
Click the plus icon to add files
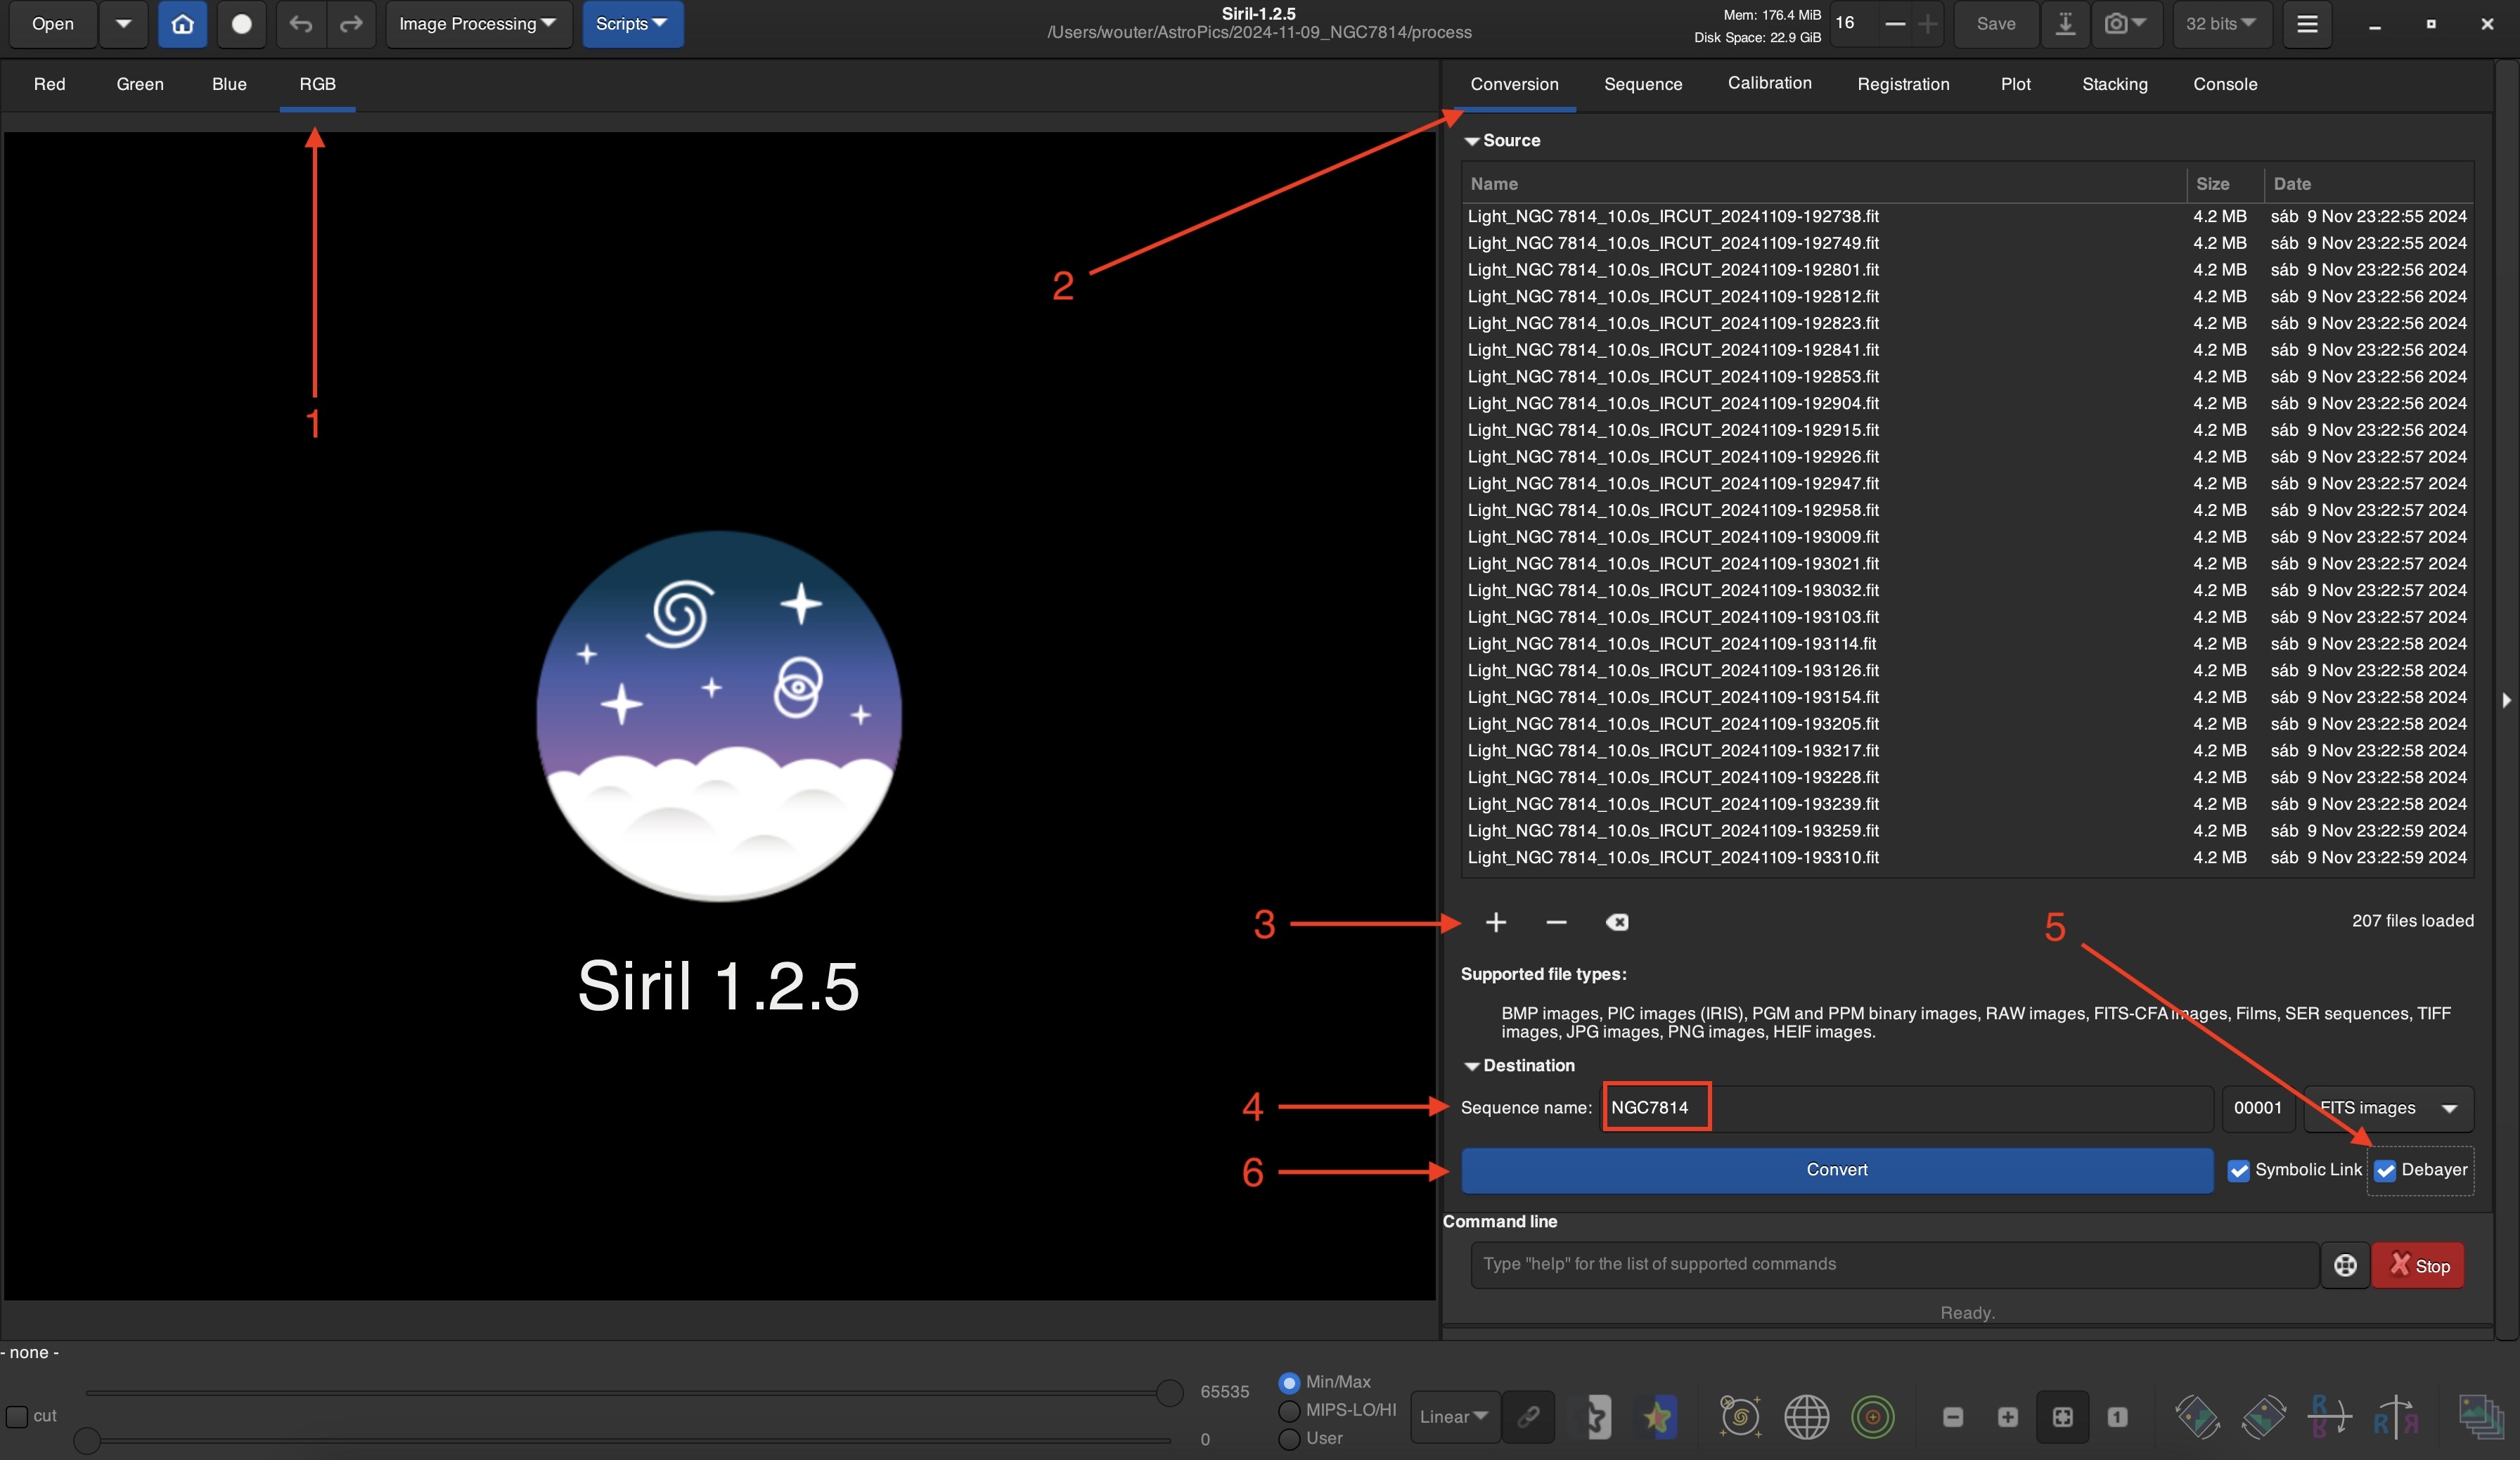pyautogui.click(x=1495, y=922)
